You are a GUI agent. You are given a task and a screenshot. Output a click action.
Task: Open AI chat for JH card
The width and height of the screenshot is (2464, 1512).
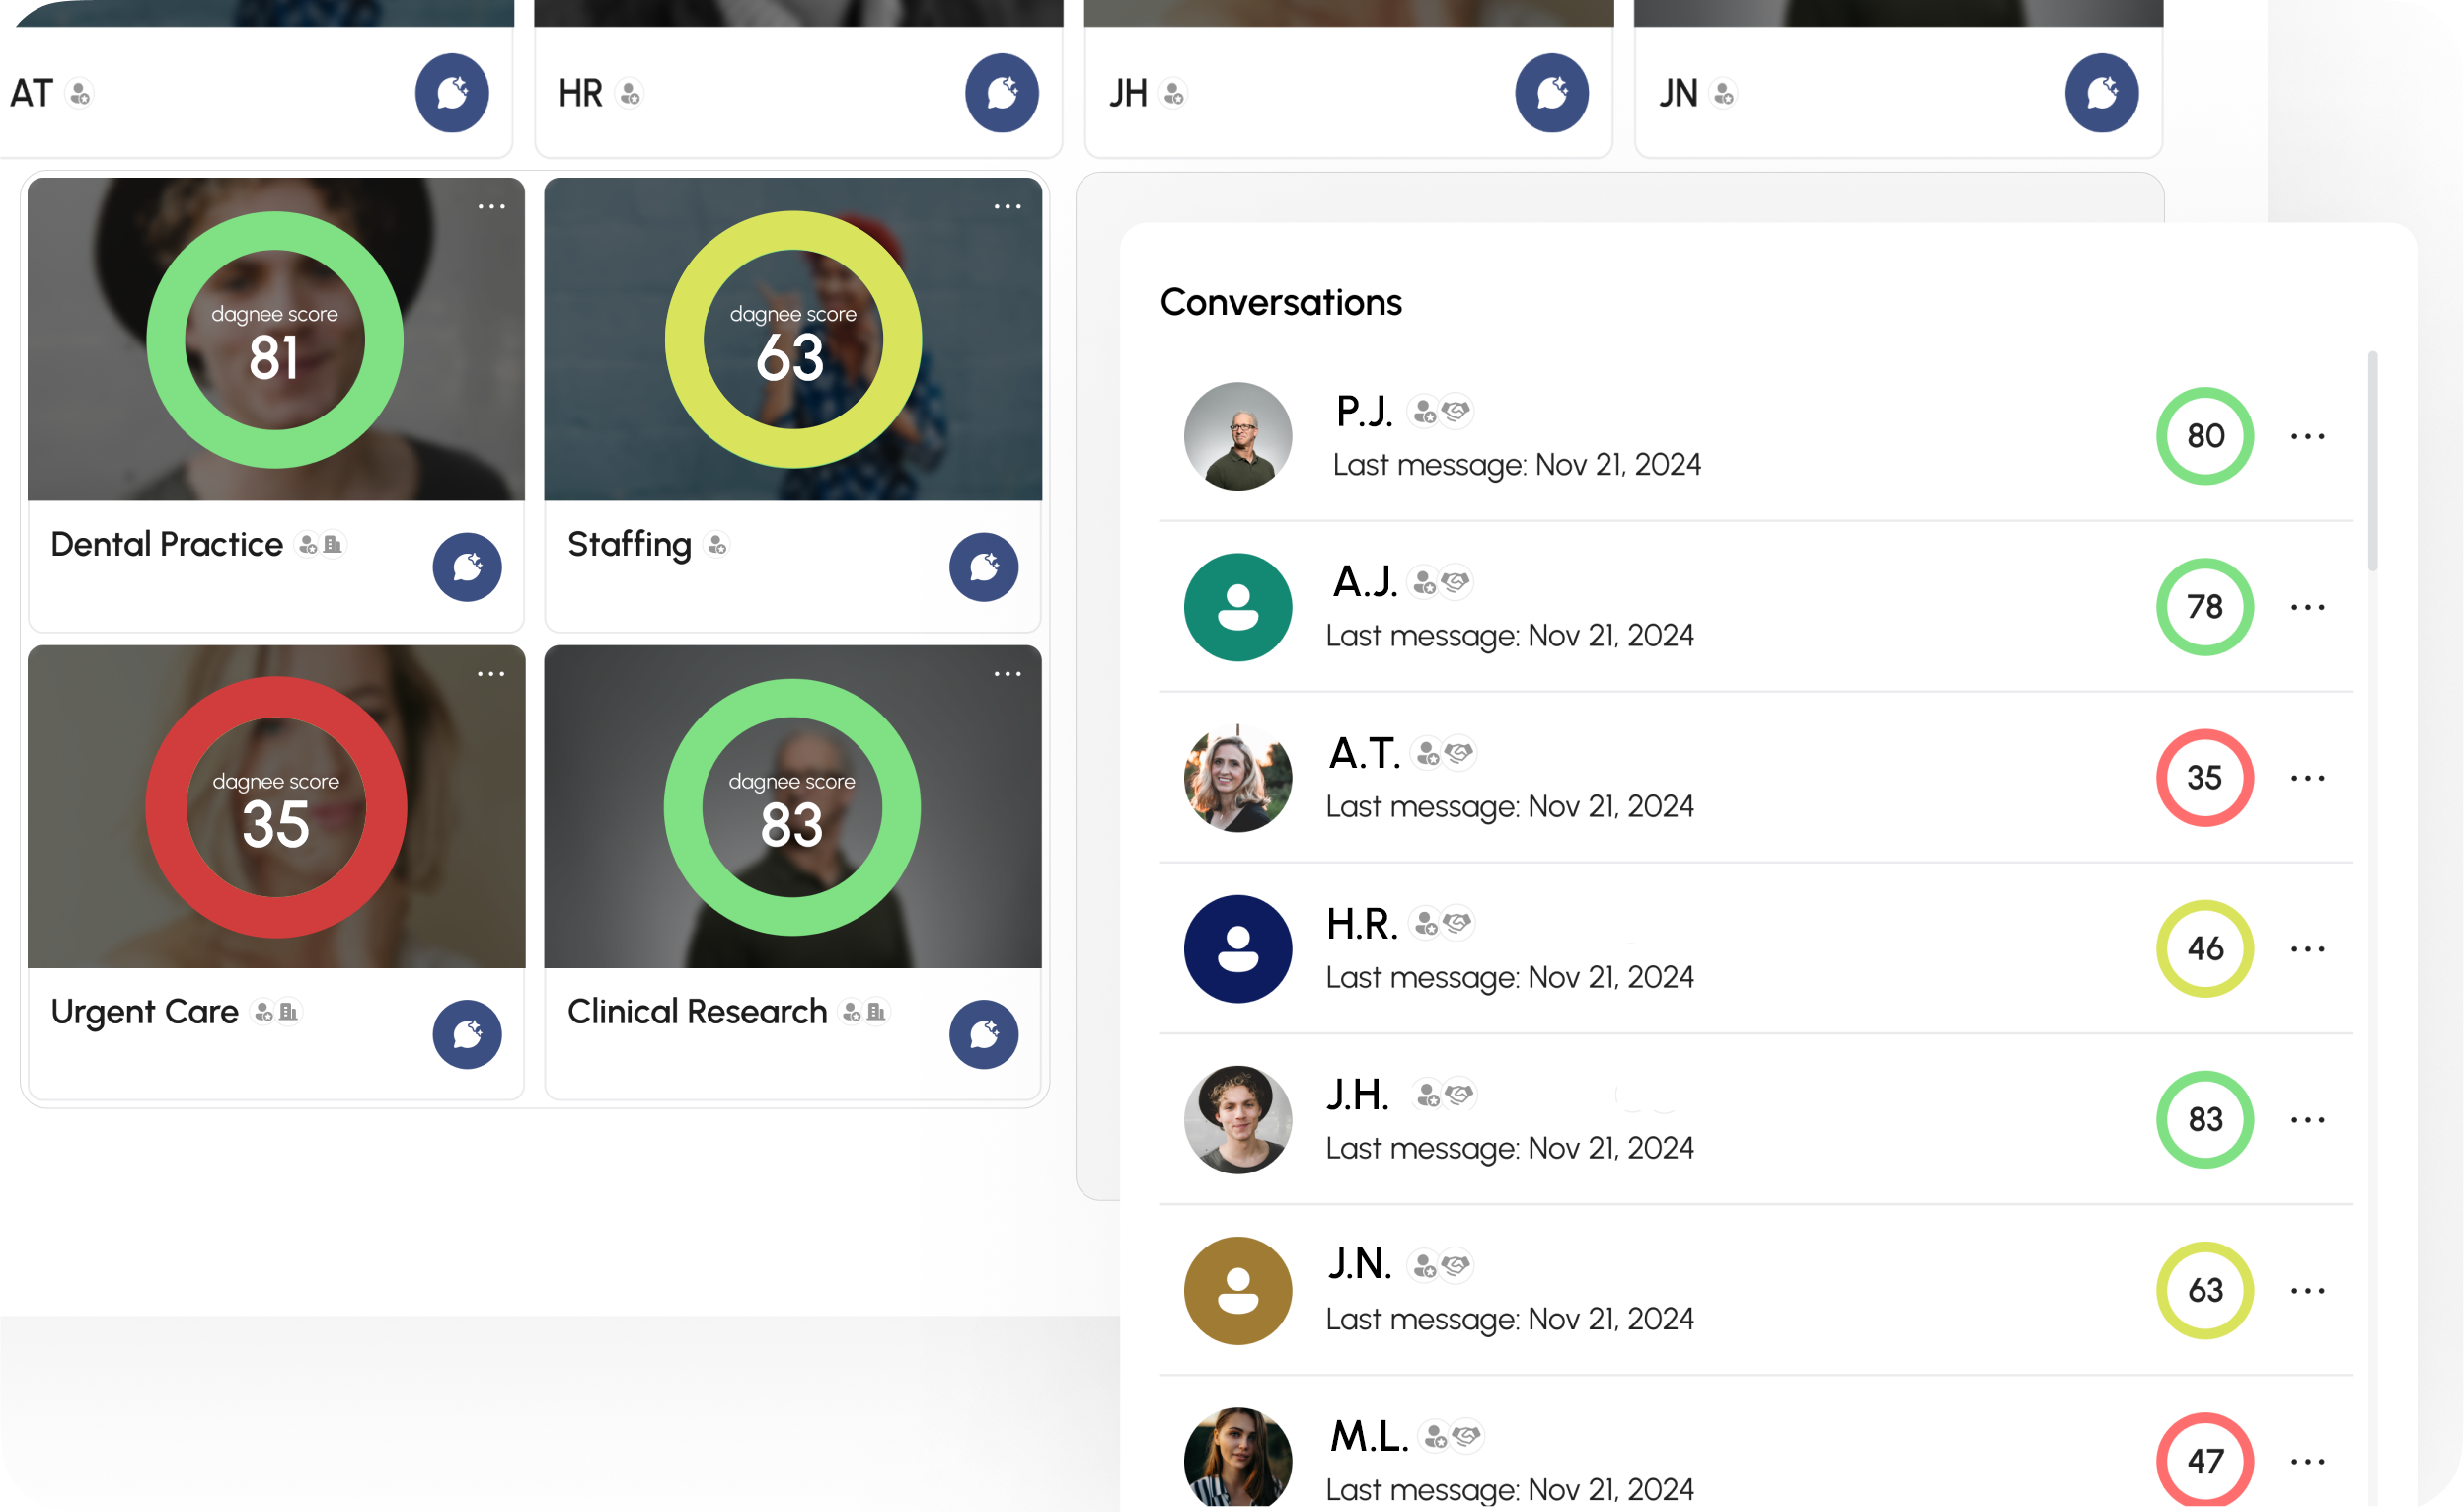1551,93
